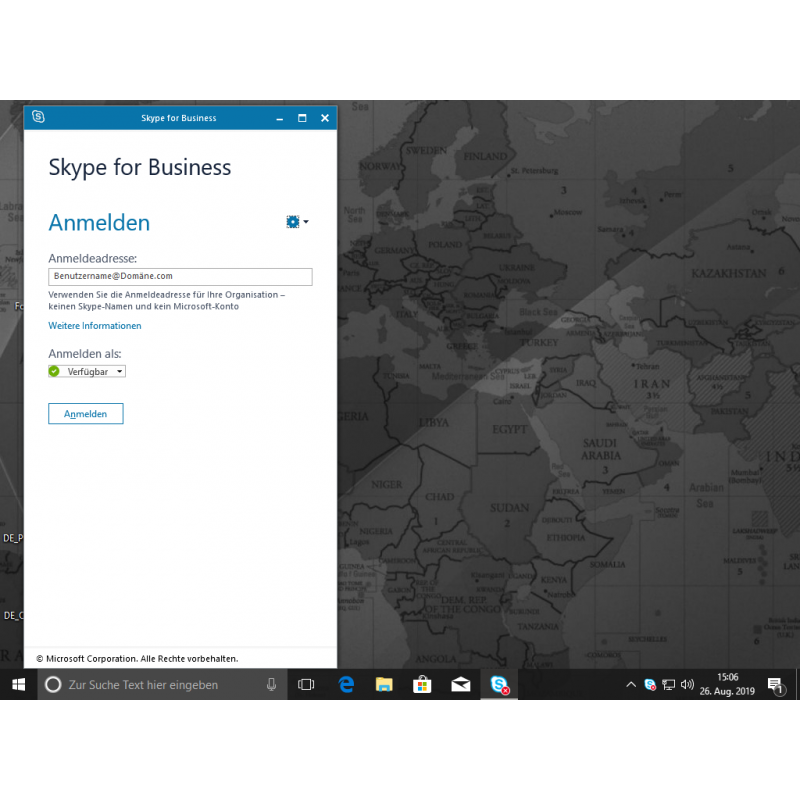Launch Microsoft Edge from the taskbar
The image size is (800, 800).
(346, 685)
